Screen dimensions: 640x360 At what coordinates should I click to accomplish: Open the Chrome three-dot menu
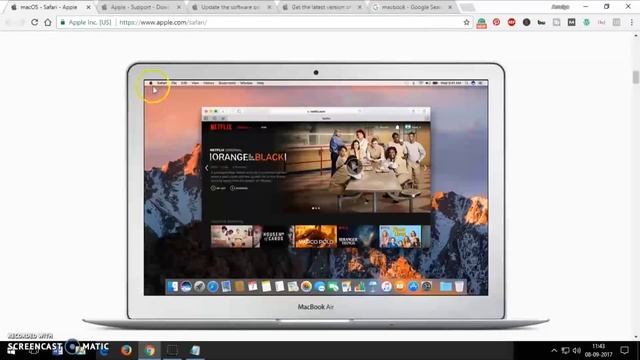[631, 22]
